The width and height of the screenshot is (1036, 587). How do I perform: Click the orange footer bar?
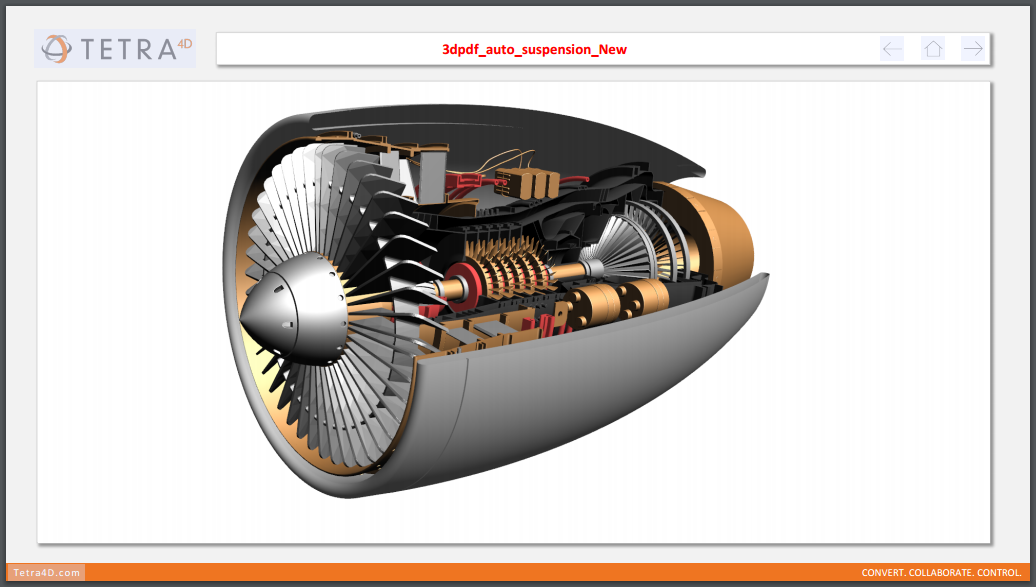pos(500,572)
